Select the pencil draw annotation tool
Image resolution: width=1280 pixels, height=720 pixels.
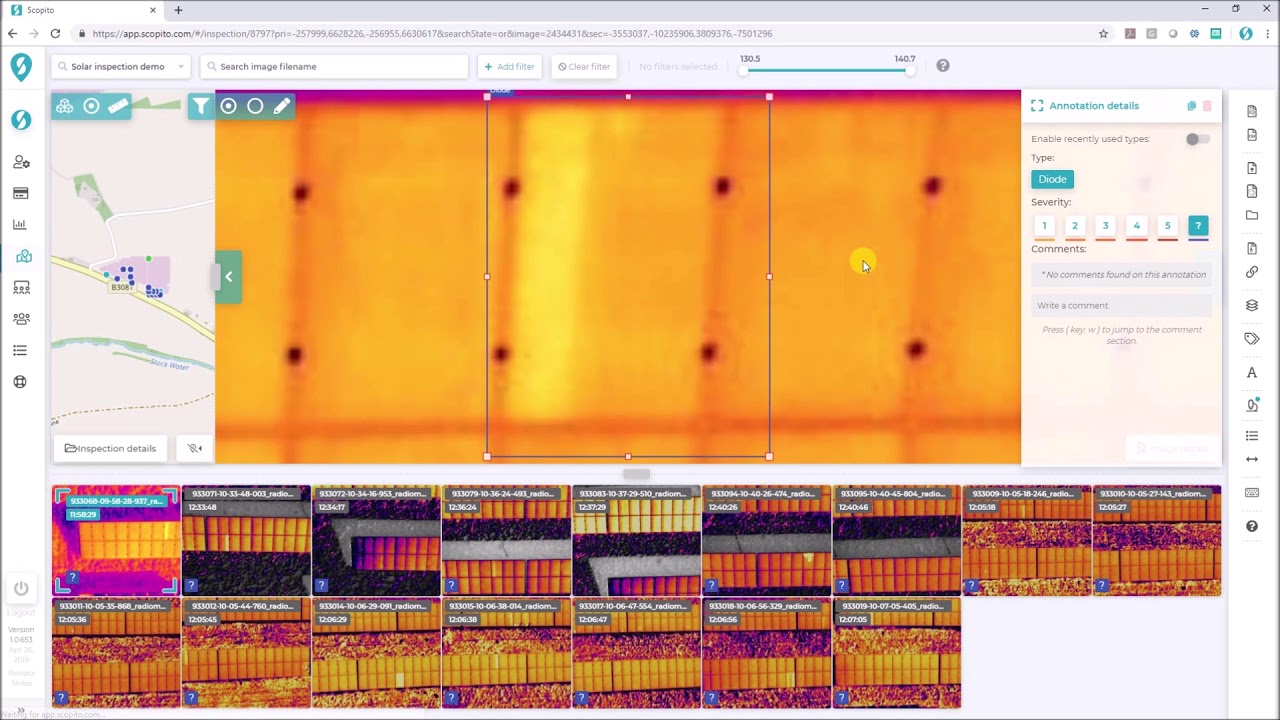tap(282, 106)
